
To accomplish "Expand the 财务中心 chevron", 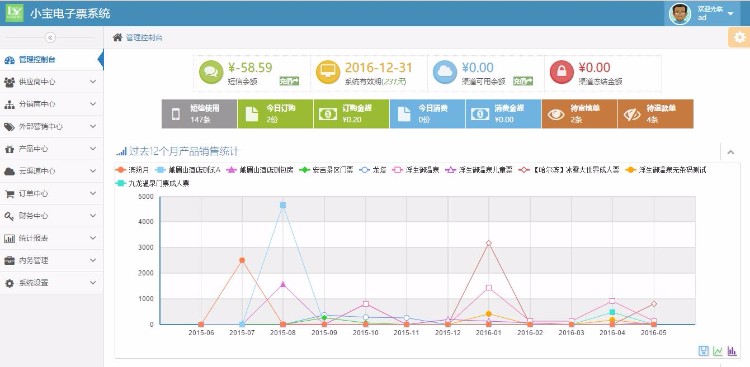I will coord(93,215).
